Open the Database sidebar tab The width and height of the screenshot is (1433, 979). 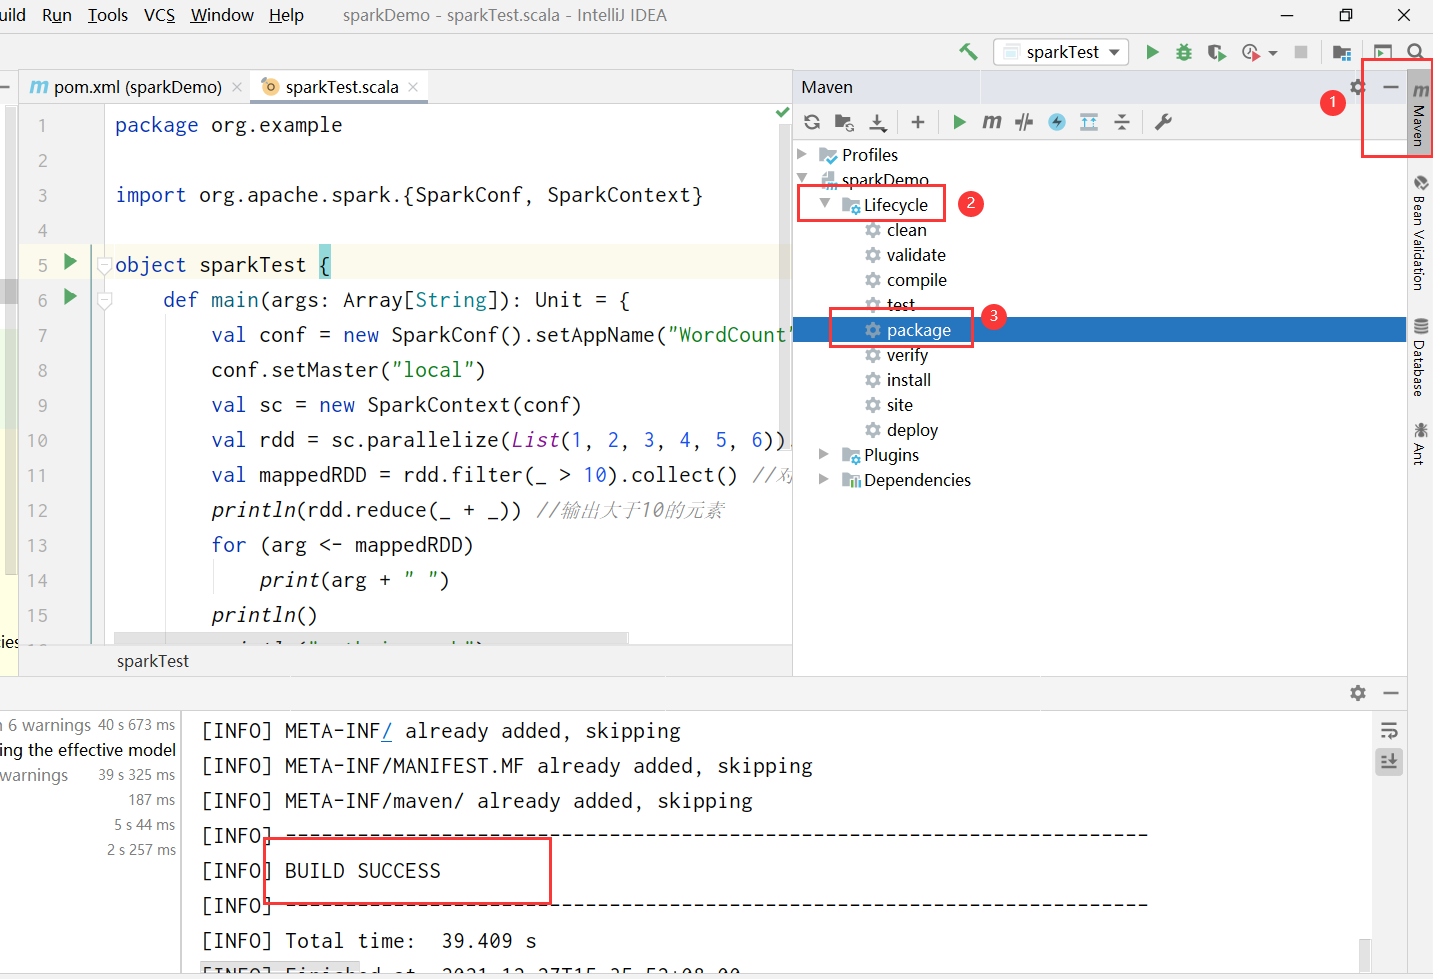pyautogui.click(x=1420, y=357)
